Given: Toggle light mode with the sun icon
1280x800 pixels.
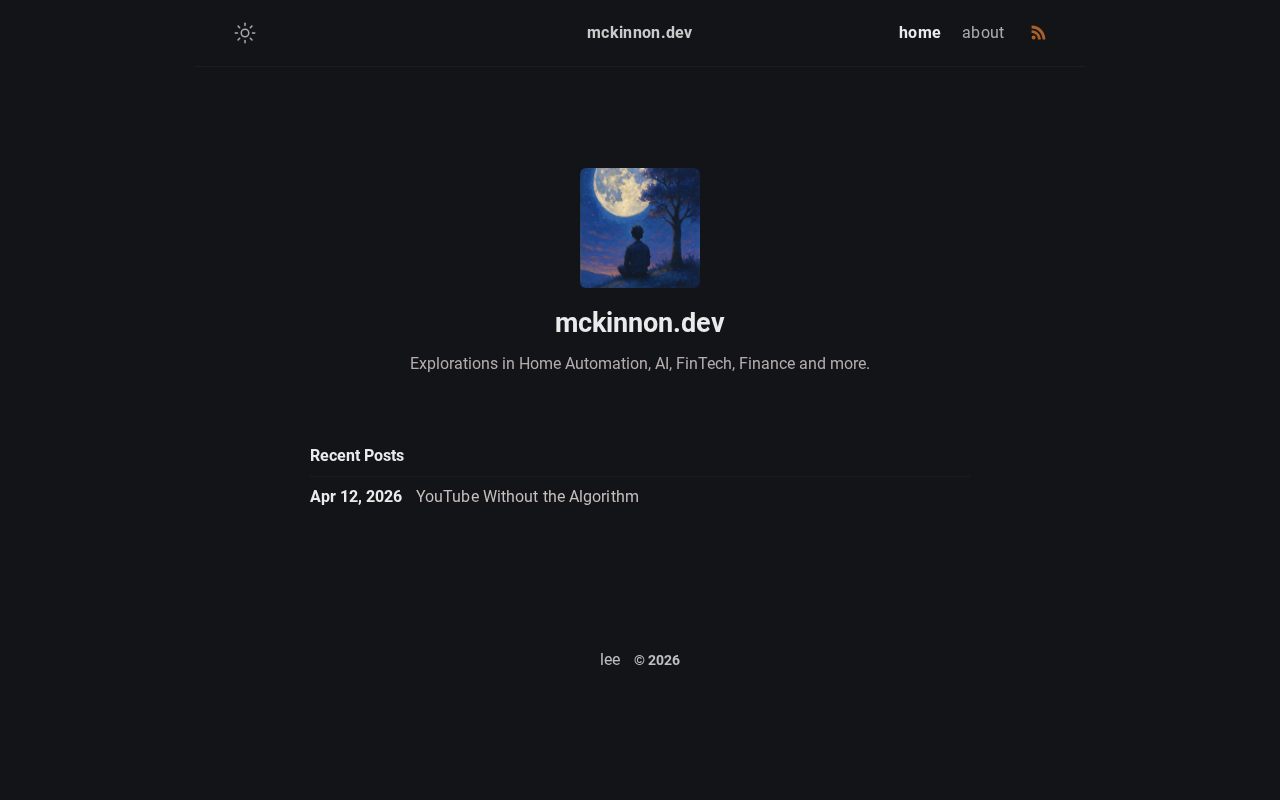Looking at the screenshot, I should tap(245, 33).
